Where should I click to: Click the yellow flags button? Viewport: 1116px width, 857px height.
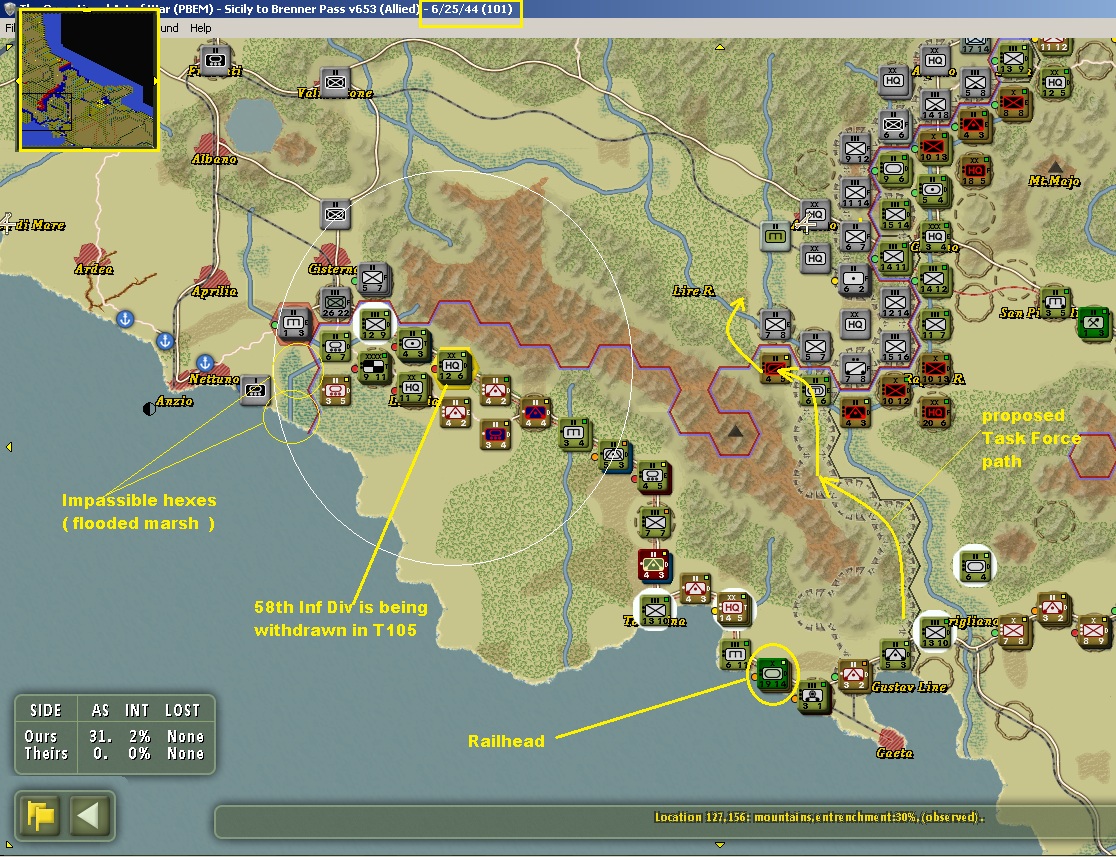pyautogui.click(x=41, y=815)
